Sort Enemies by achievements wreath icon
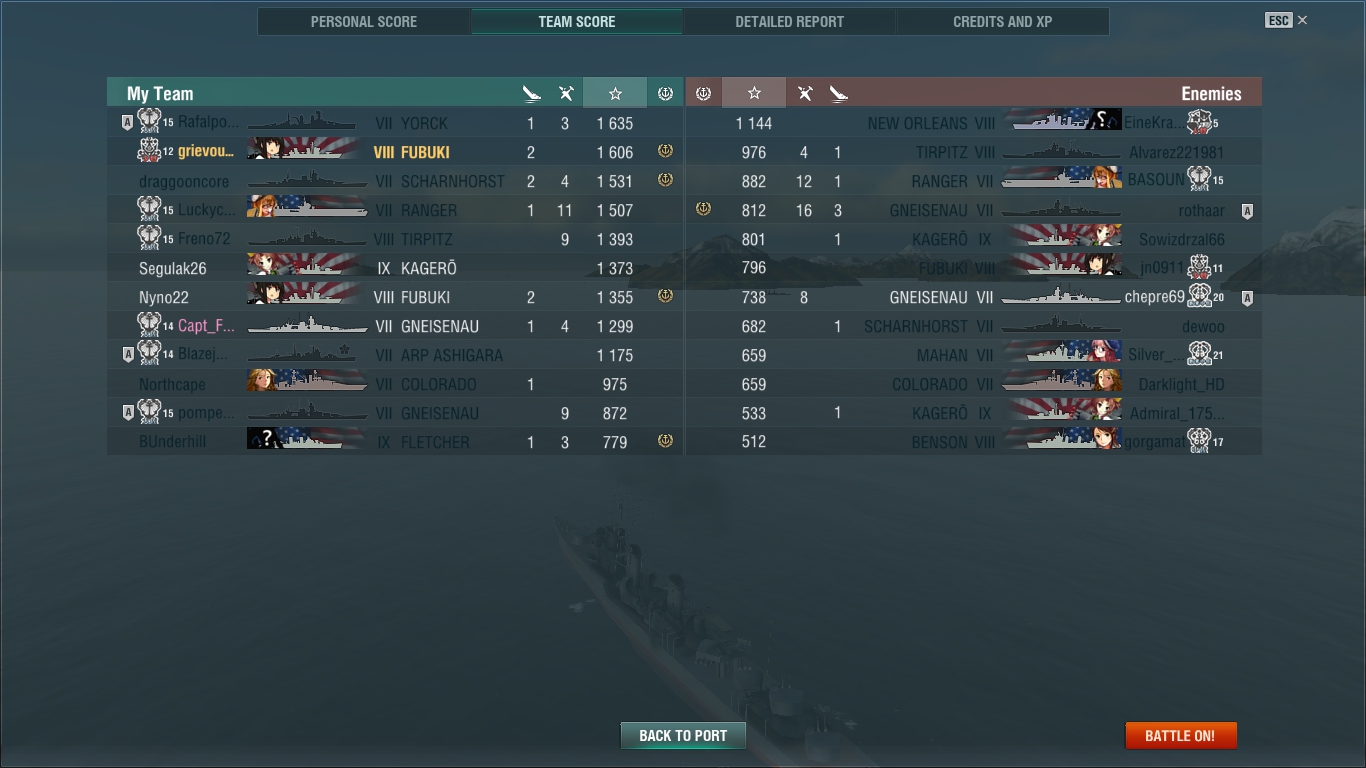Screen dimensions: 1366x768 [x=703, y=93]
